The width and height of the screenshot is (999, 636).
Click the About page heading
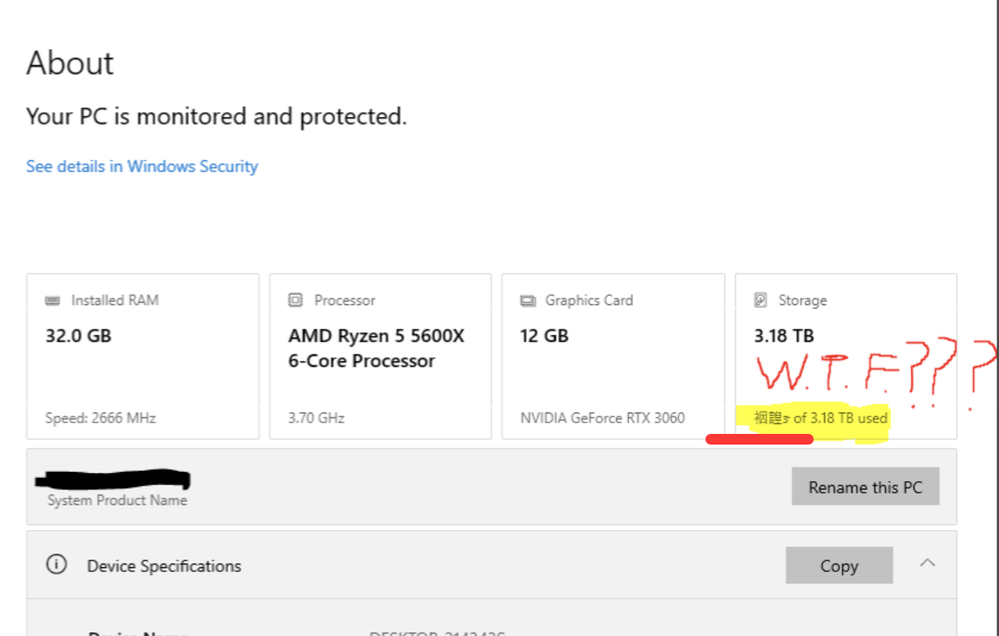point(70,63)
